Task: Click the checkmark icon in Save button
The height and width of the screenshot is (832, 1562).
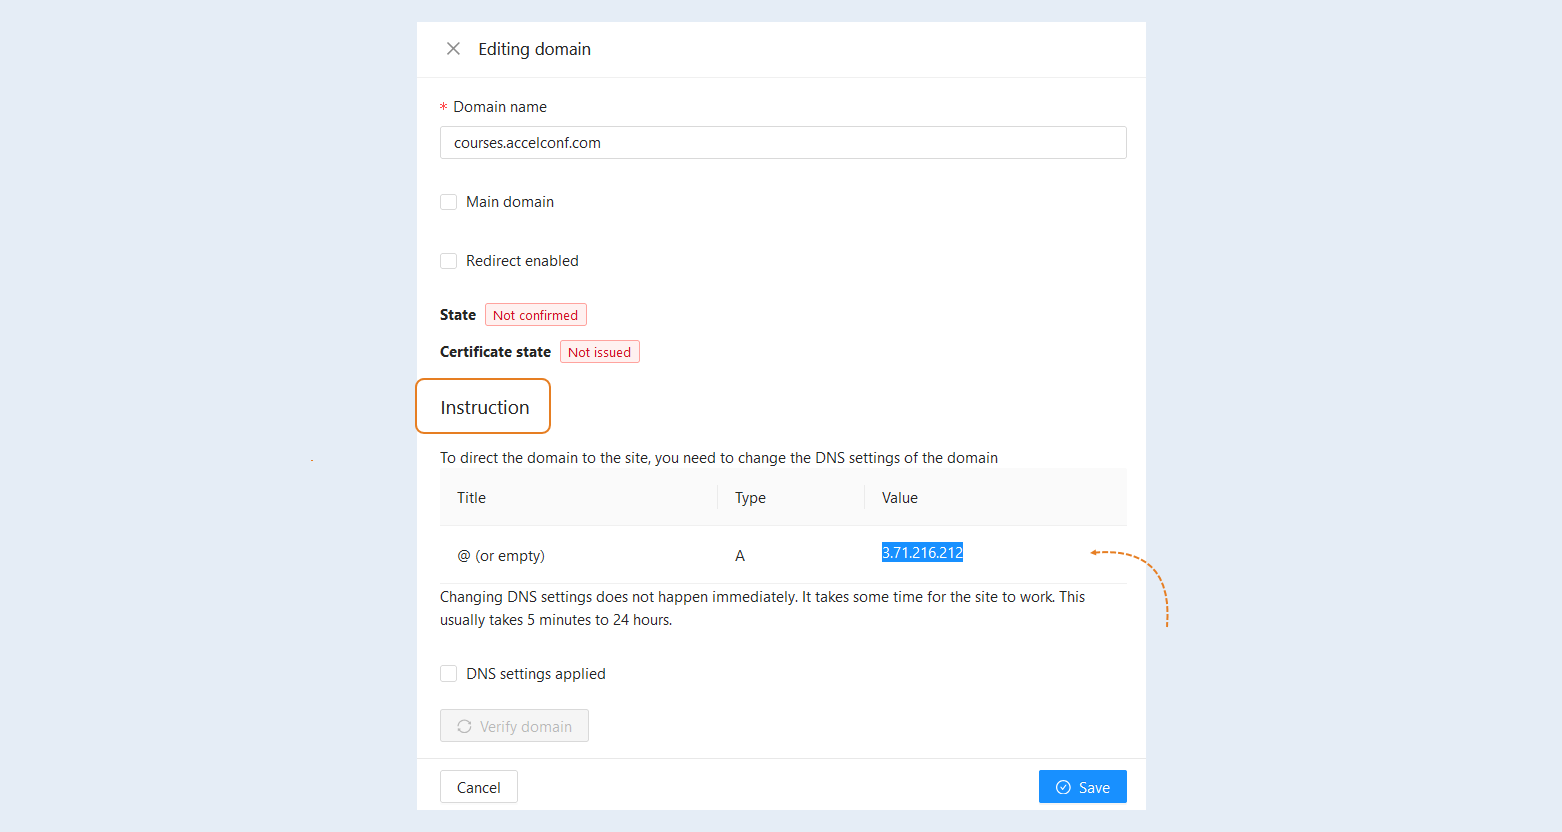Action: (x=1063, y=787)
